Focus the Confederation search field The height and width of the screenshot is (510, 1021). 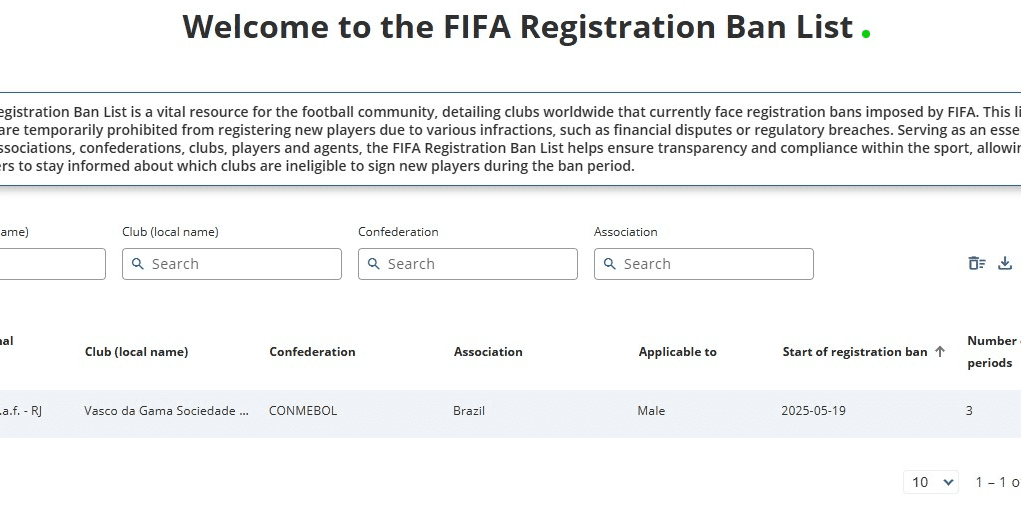tap(468, 264)
